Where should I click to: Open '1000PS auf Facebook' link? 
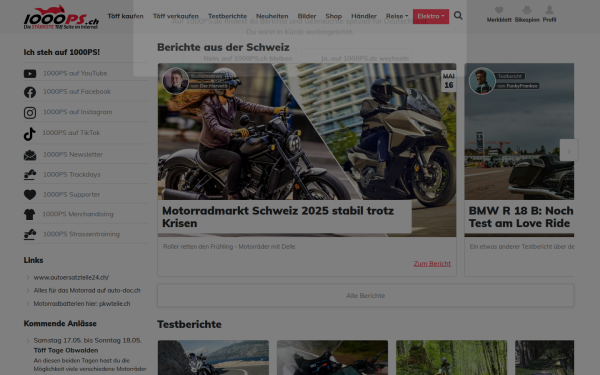pyautogui.click(x=77, y=91)
